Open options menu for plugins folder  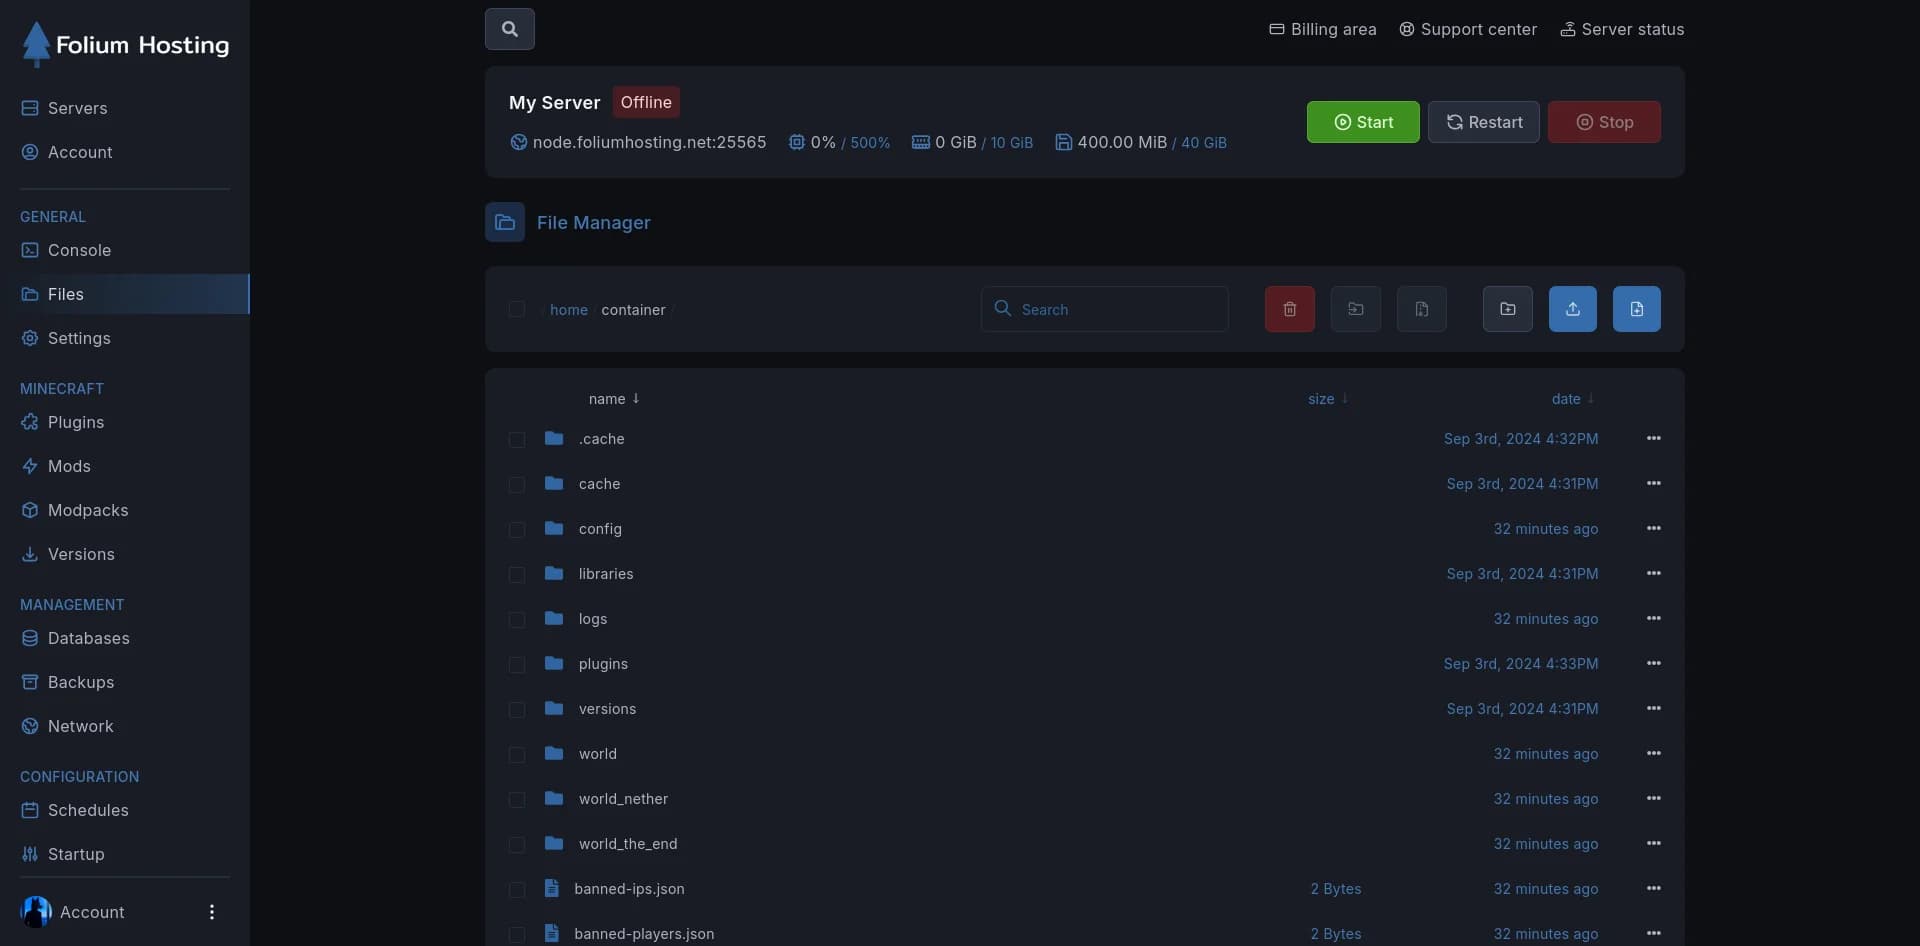tap(1653, 663)
